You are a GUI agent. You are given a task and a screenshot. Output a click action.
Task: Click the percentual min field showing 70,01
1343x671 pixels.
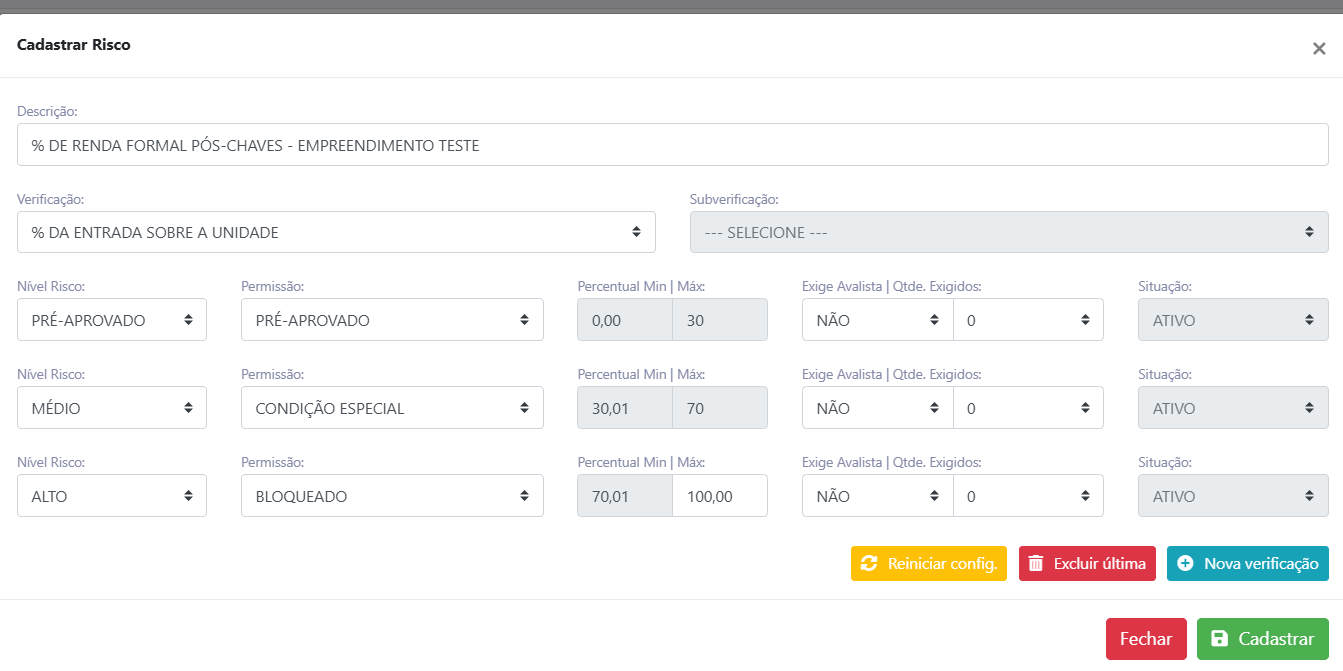coord(625,496)
